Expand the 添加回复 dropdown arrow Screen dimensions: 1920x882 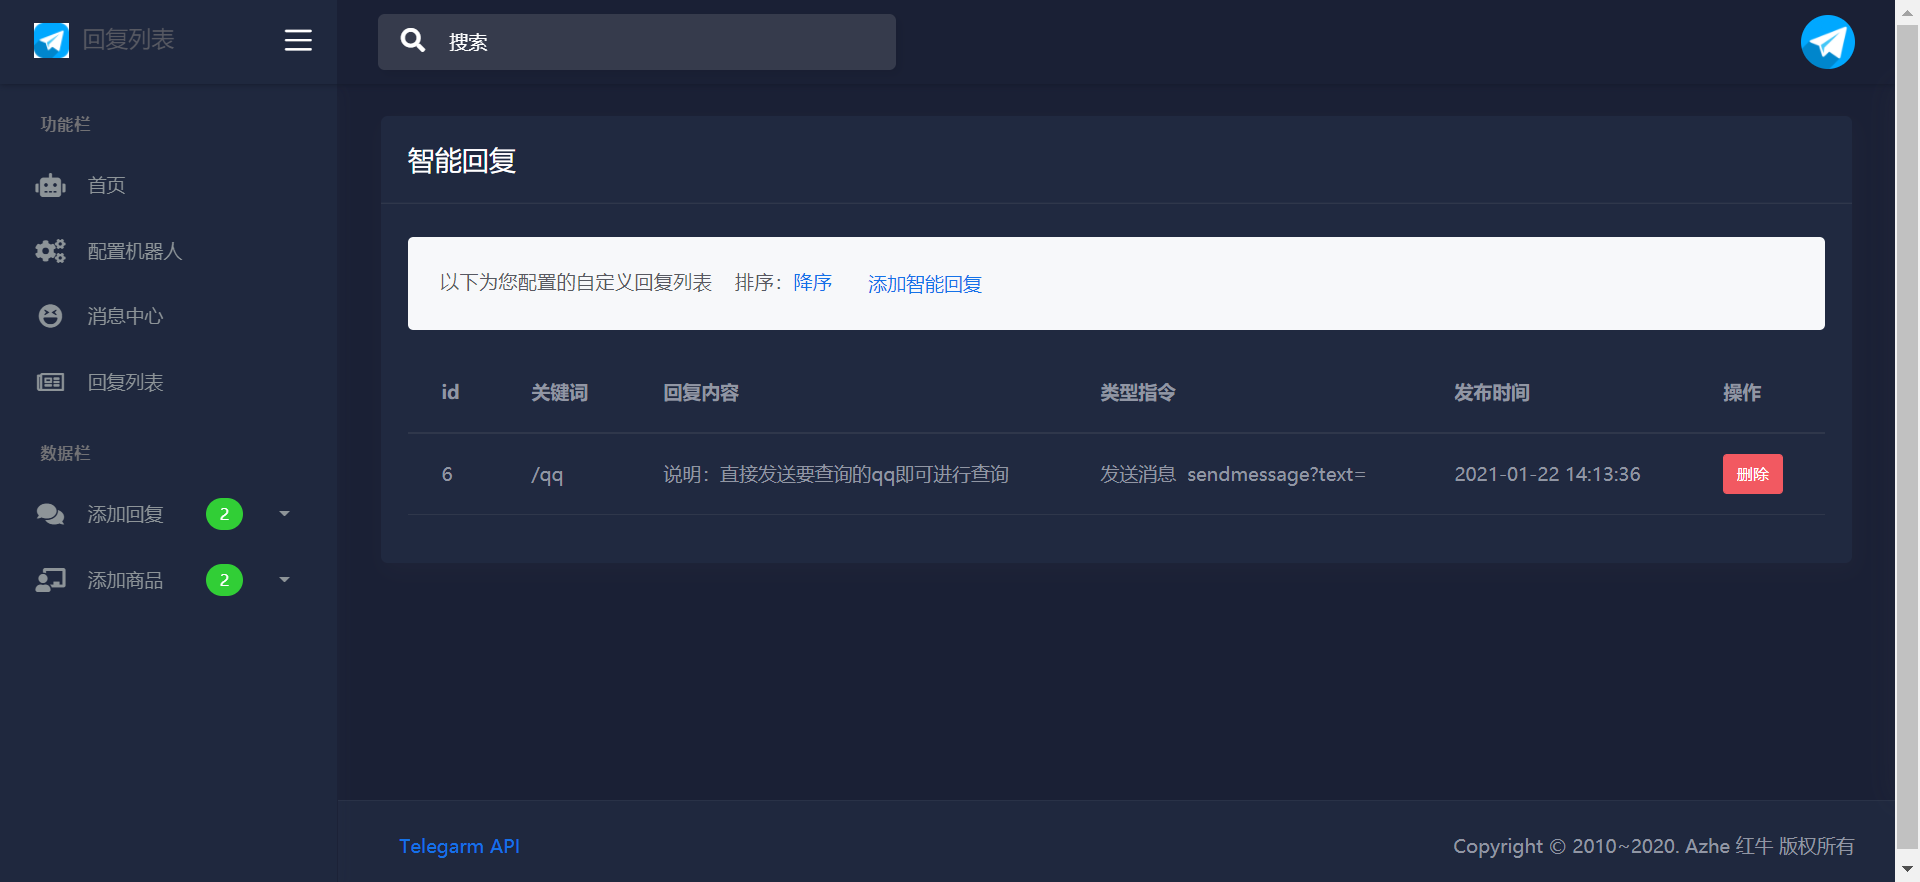(x=284, y=514)
